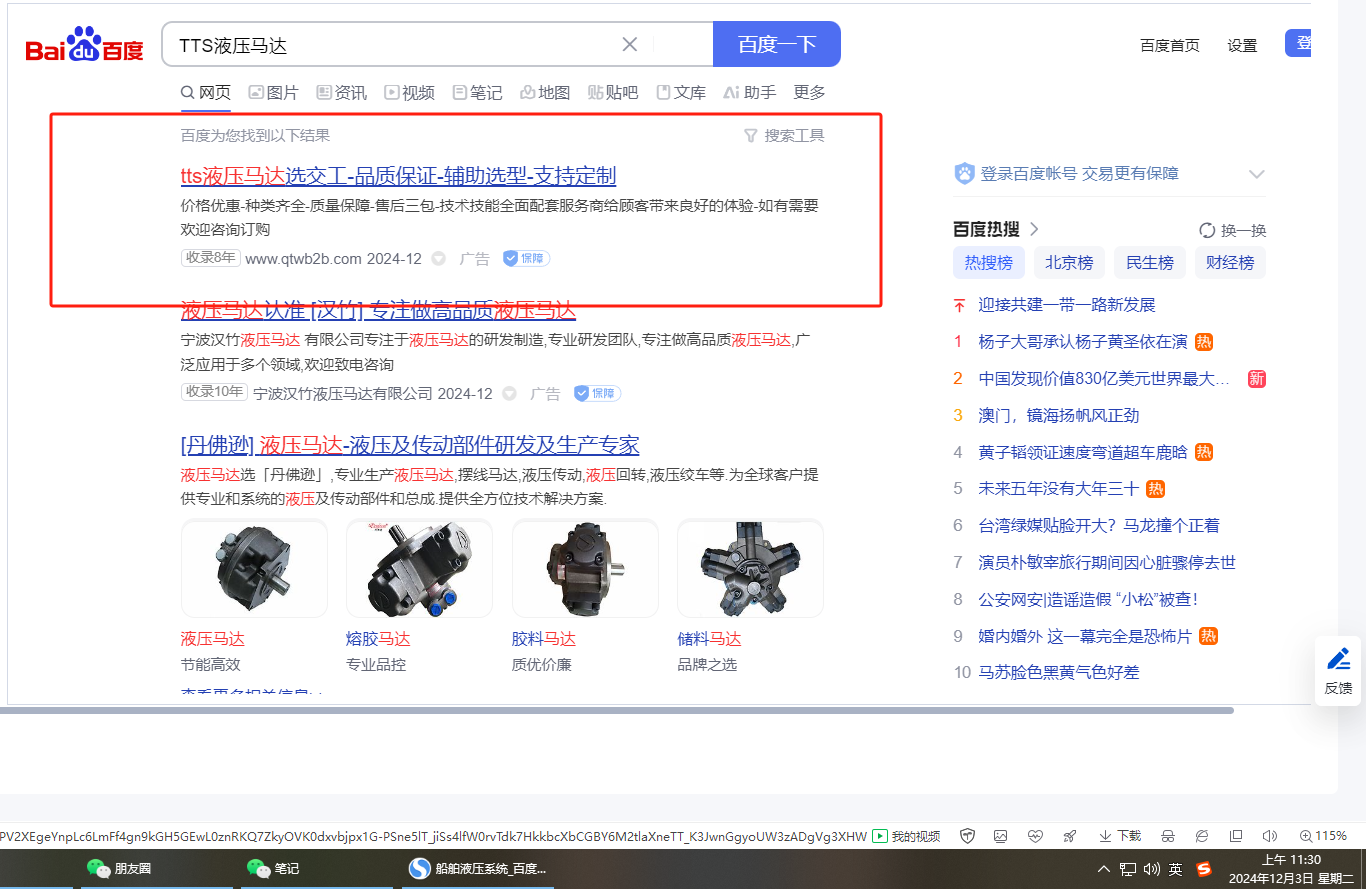
Task: Click the 115% page zoom control
Action: click(1322, 836)
